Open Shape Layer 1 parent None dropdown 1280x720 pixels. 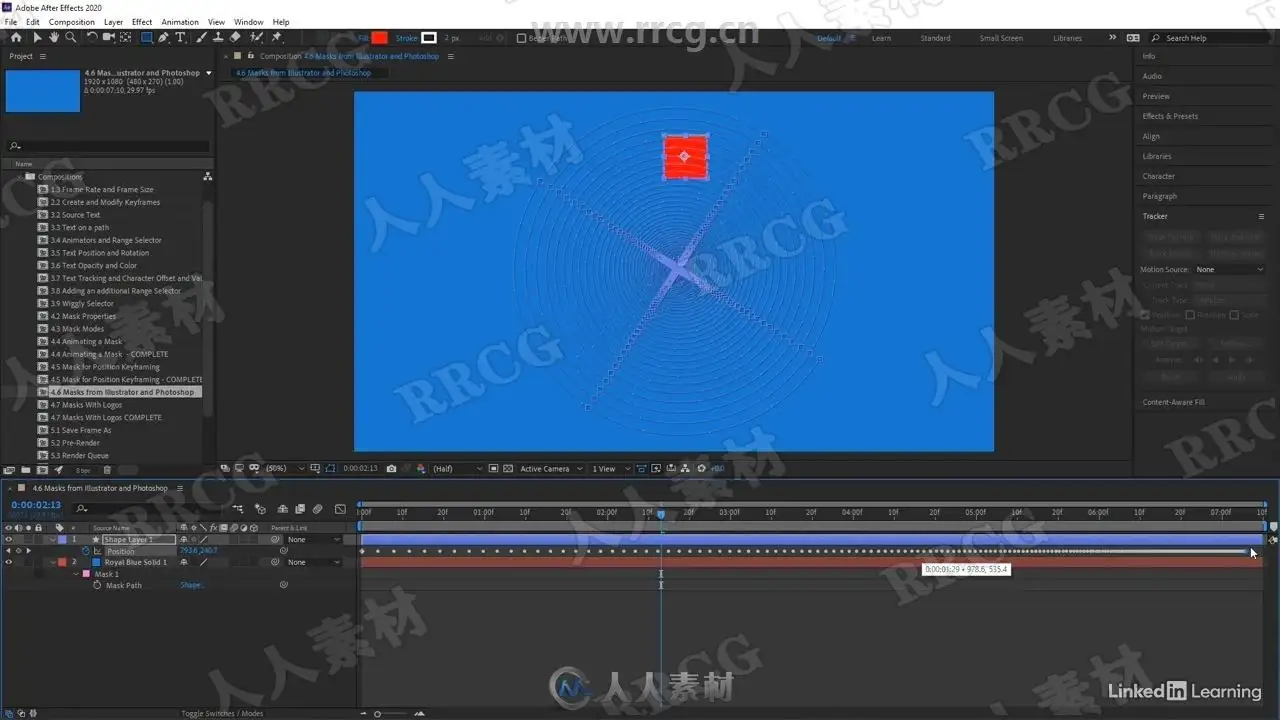[x=313, y=540]
